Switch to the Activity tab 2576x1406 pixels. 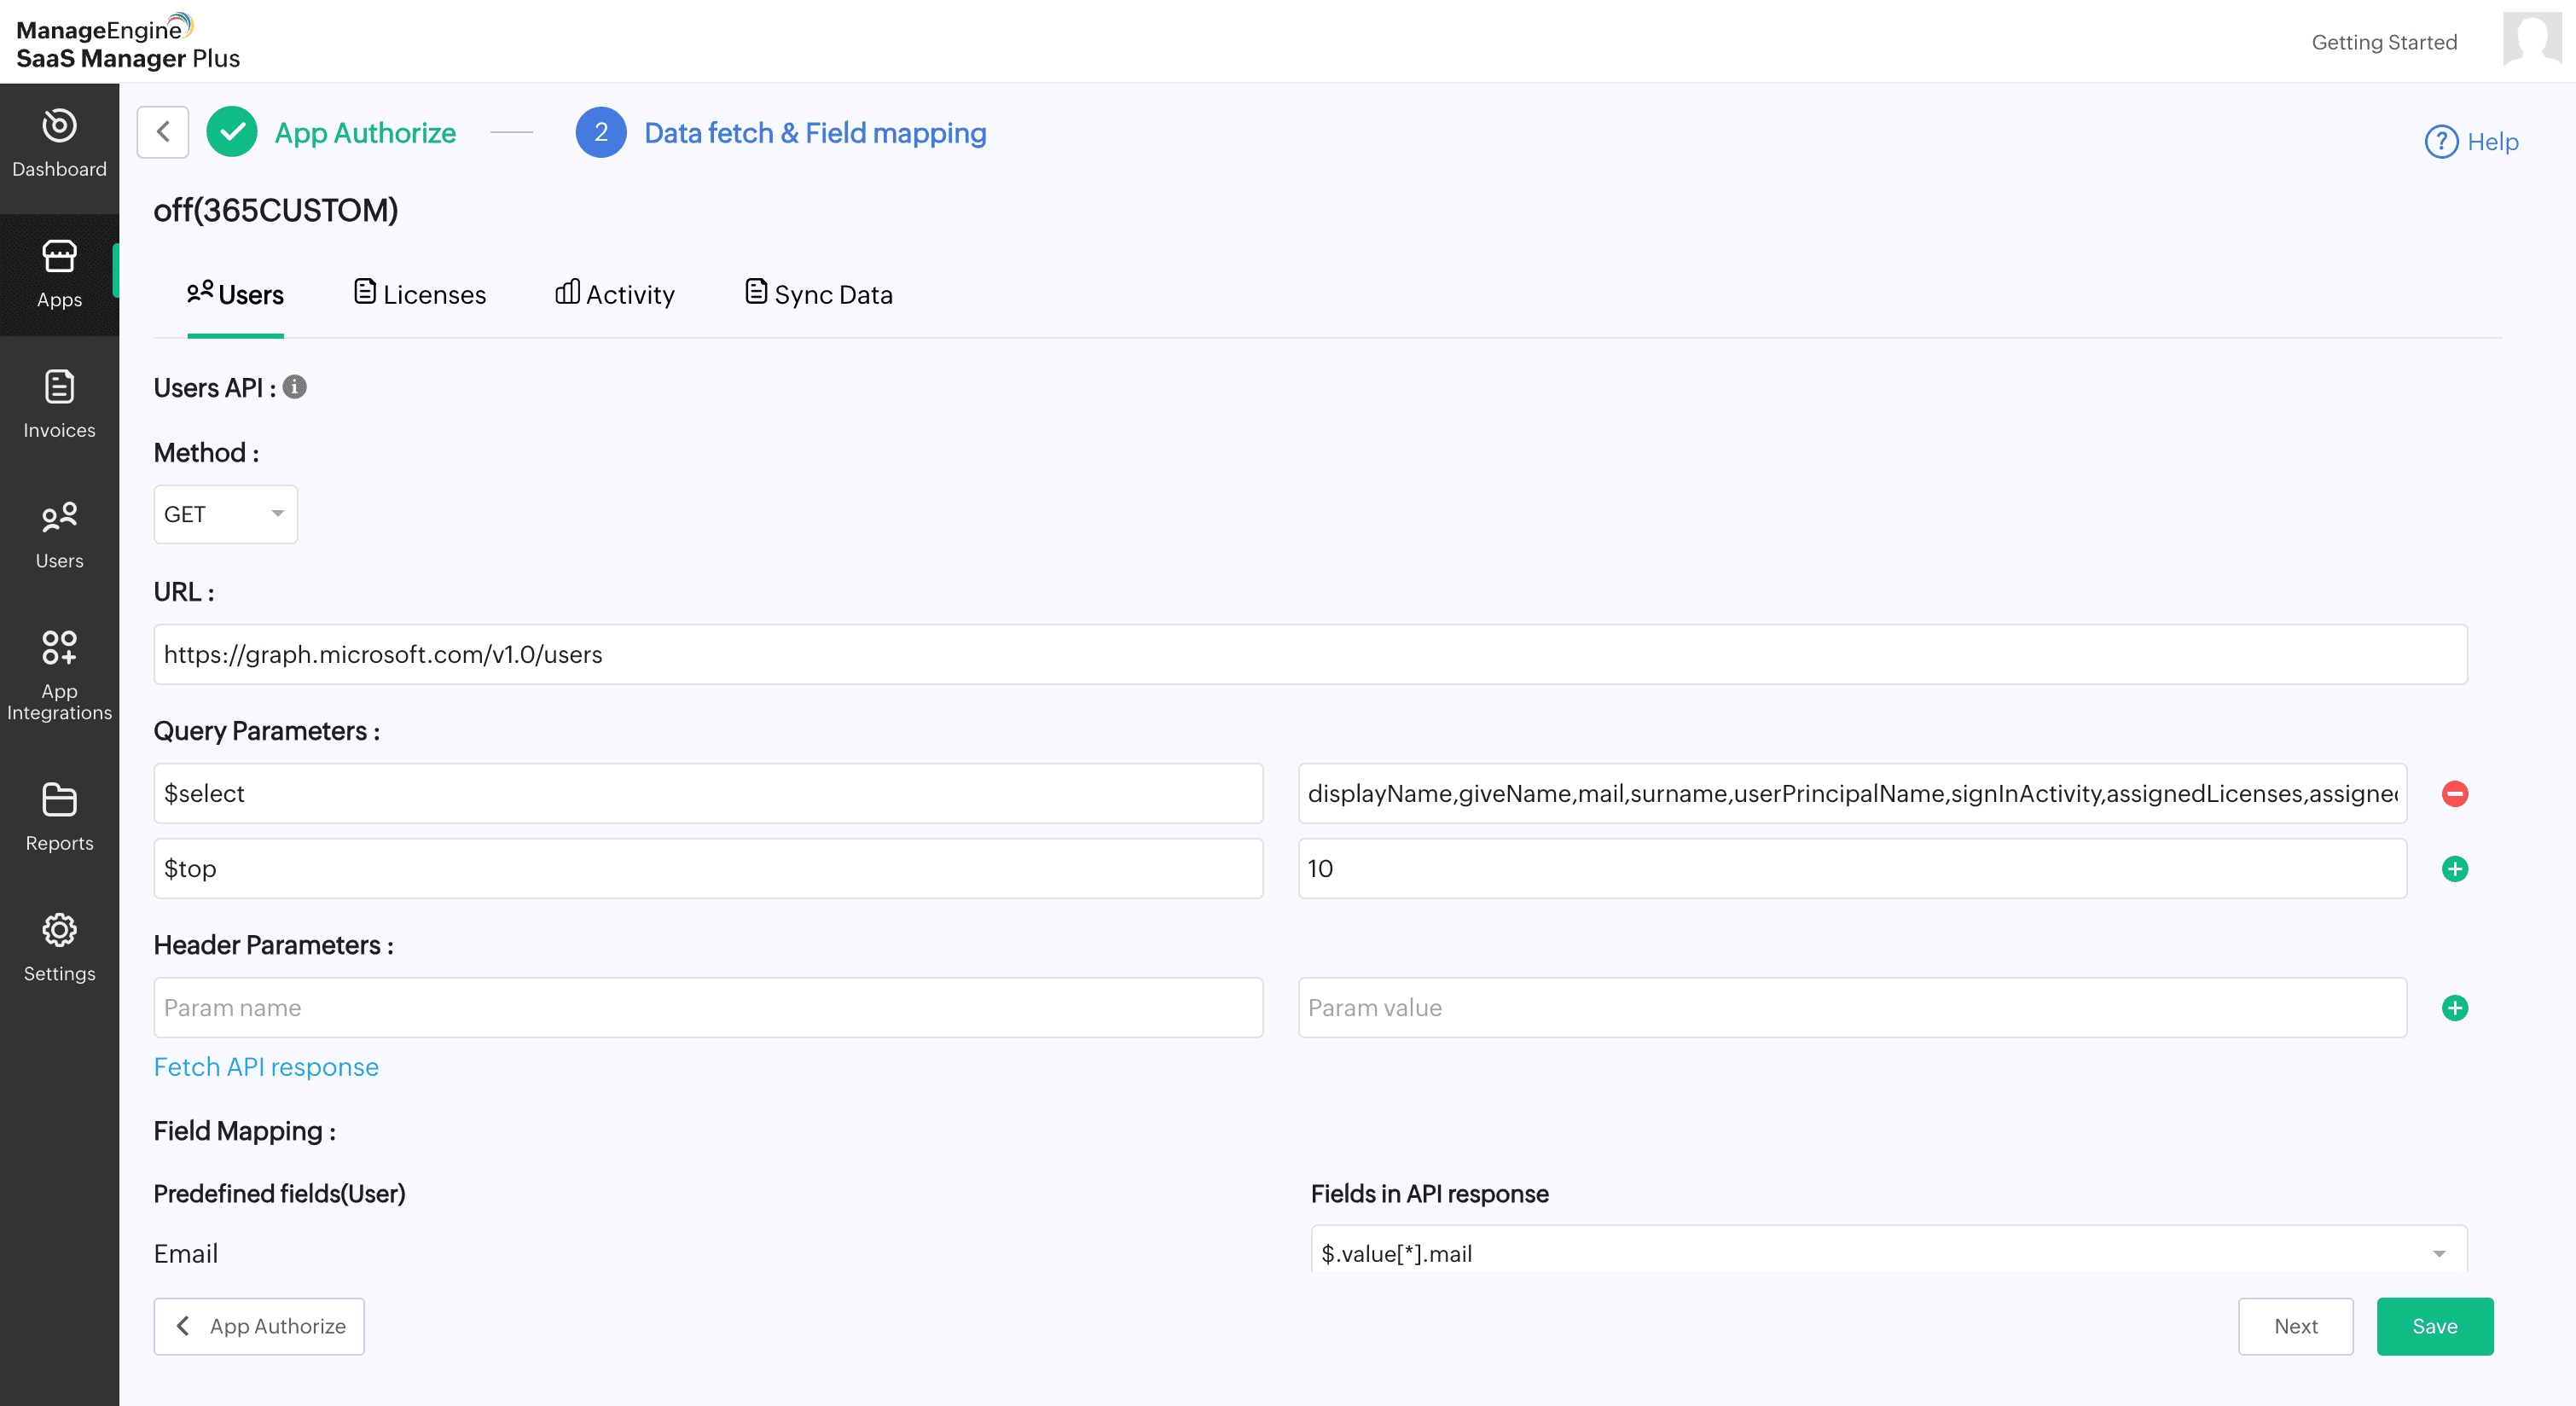pyautogui.click(x=615, y=294)
